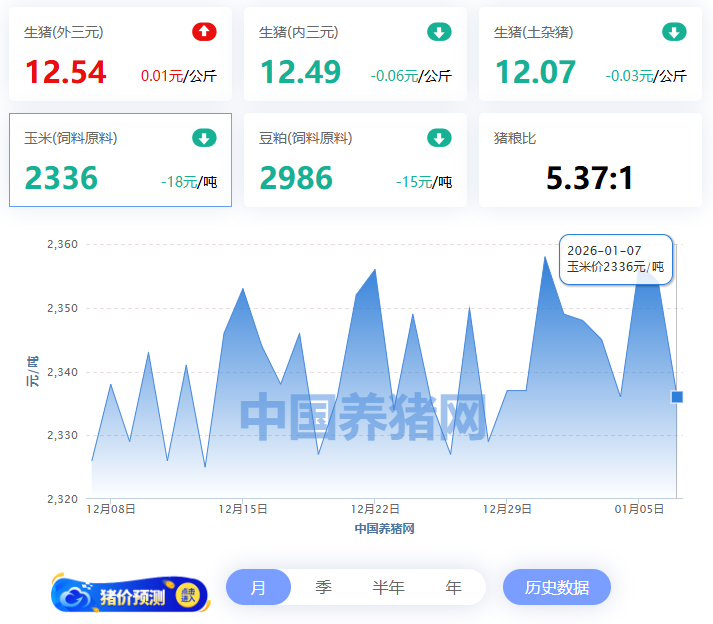
Task: Click the blue square data point marker
Action: pyautogui.click(x=677, y=397)
